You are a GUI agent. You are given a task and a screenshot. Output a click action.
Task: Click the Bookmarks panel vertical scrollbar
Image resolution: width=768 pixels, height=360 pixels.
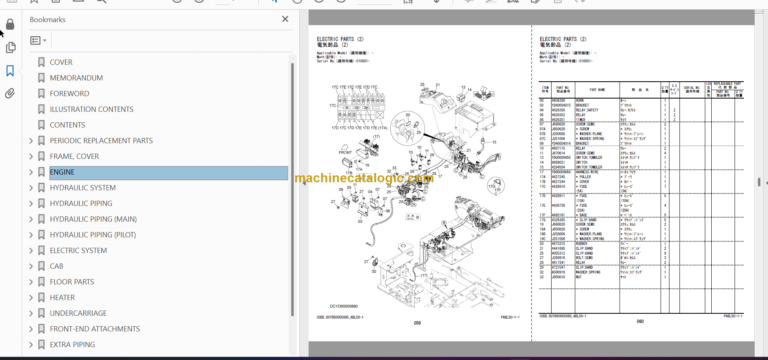tap(292, 189)
